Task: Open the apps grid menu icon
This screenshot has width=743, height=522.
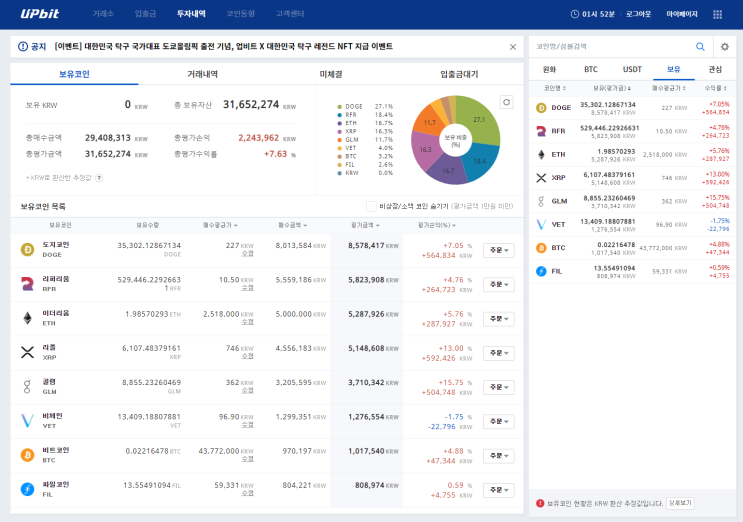Action: click(x=717, y=14)
